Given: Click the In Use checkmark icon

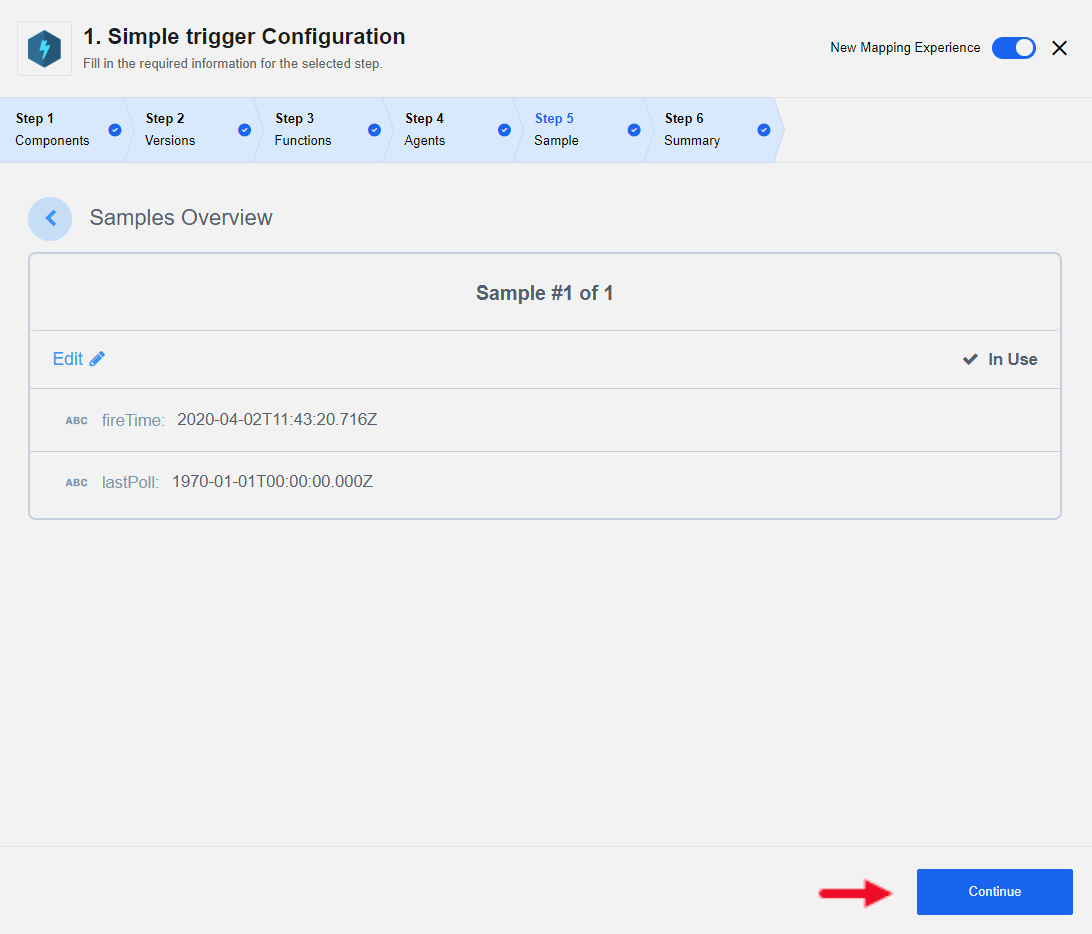Looking at the screenshot, I should [970, 359].
